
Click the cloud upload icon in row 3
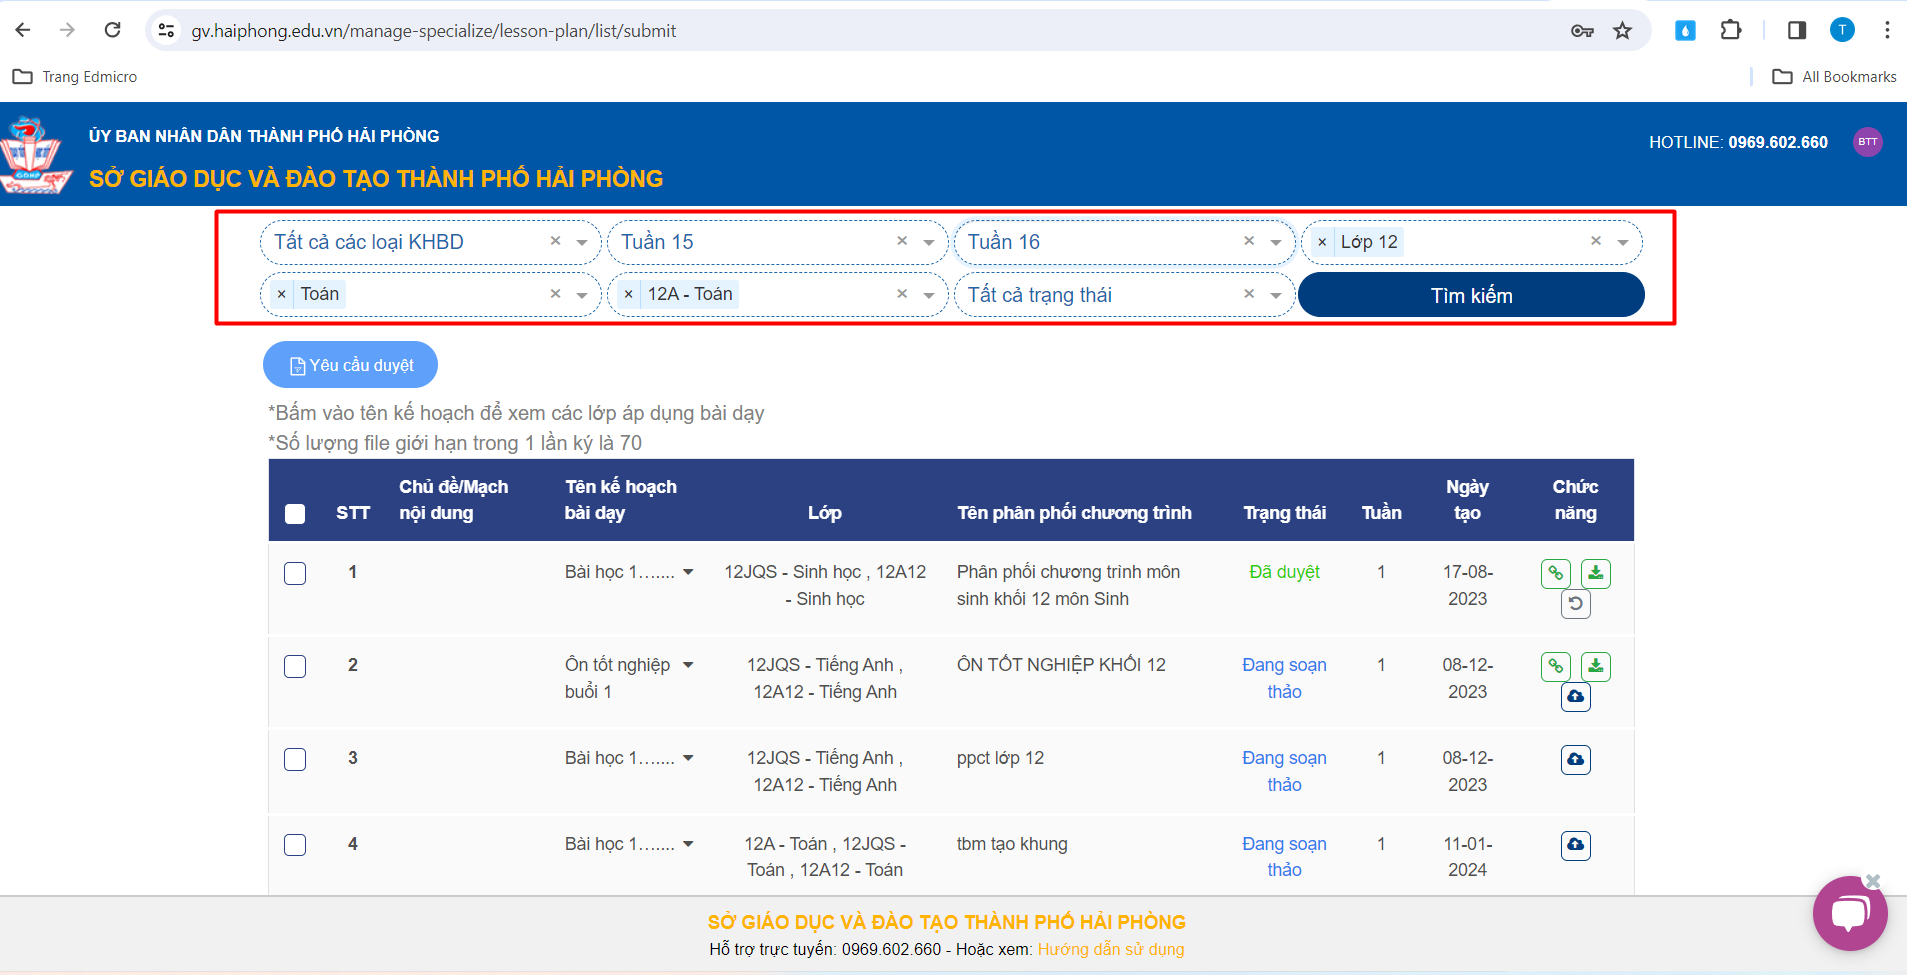(x=1575, y=760)
